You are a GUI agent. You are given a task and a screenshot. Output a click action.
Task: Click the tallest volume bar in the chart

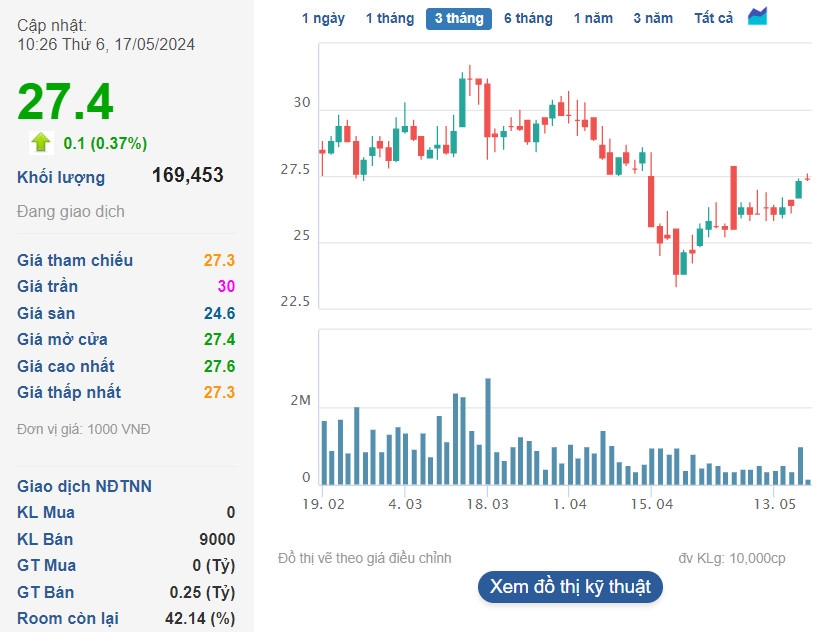click(488, 431)
